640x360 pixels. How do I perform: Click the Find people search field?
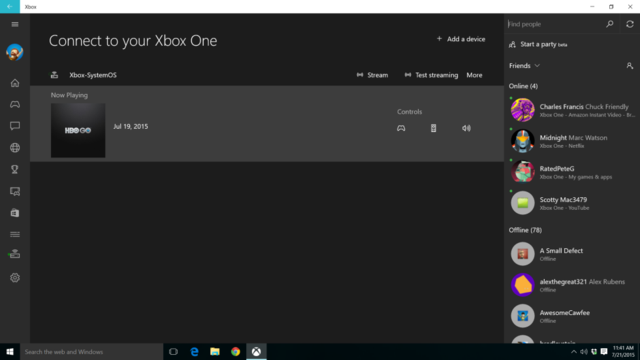554,24
